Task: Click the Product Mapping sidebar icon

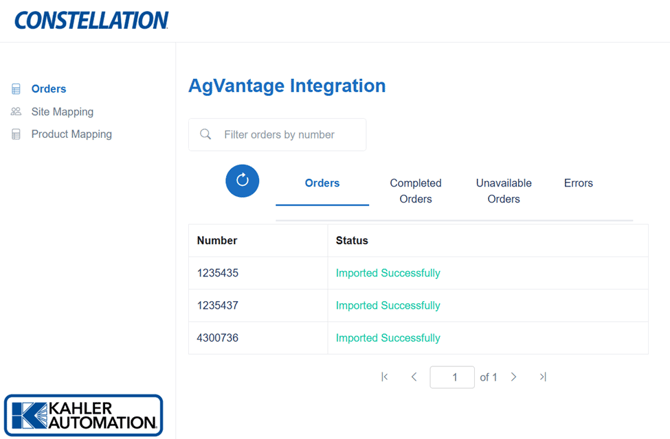Action: pyautogui.click(x=16, y=134)
